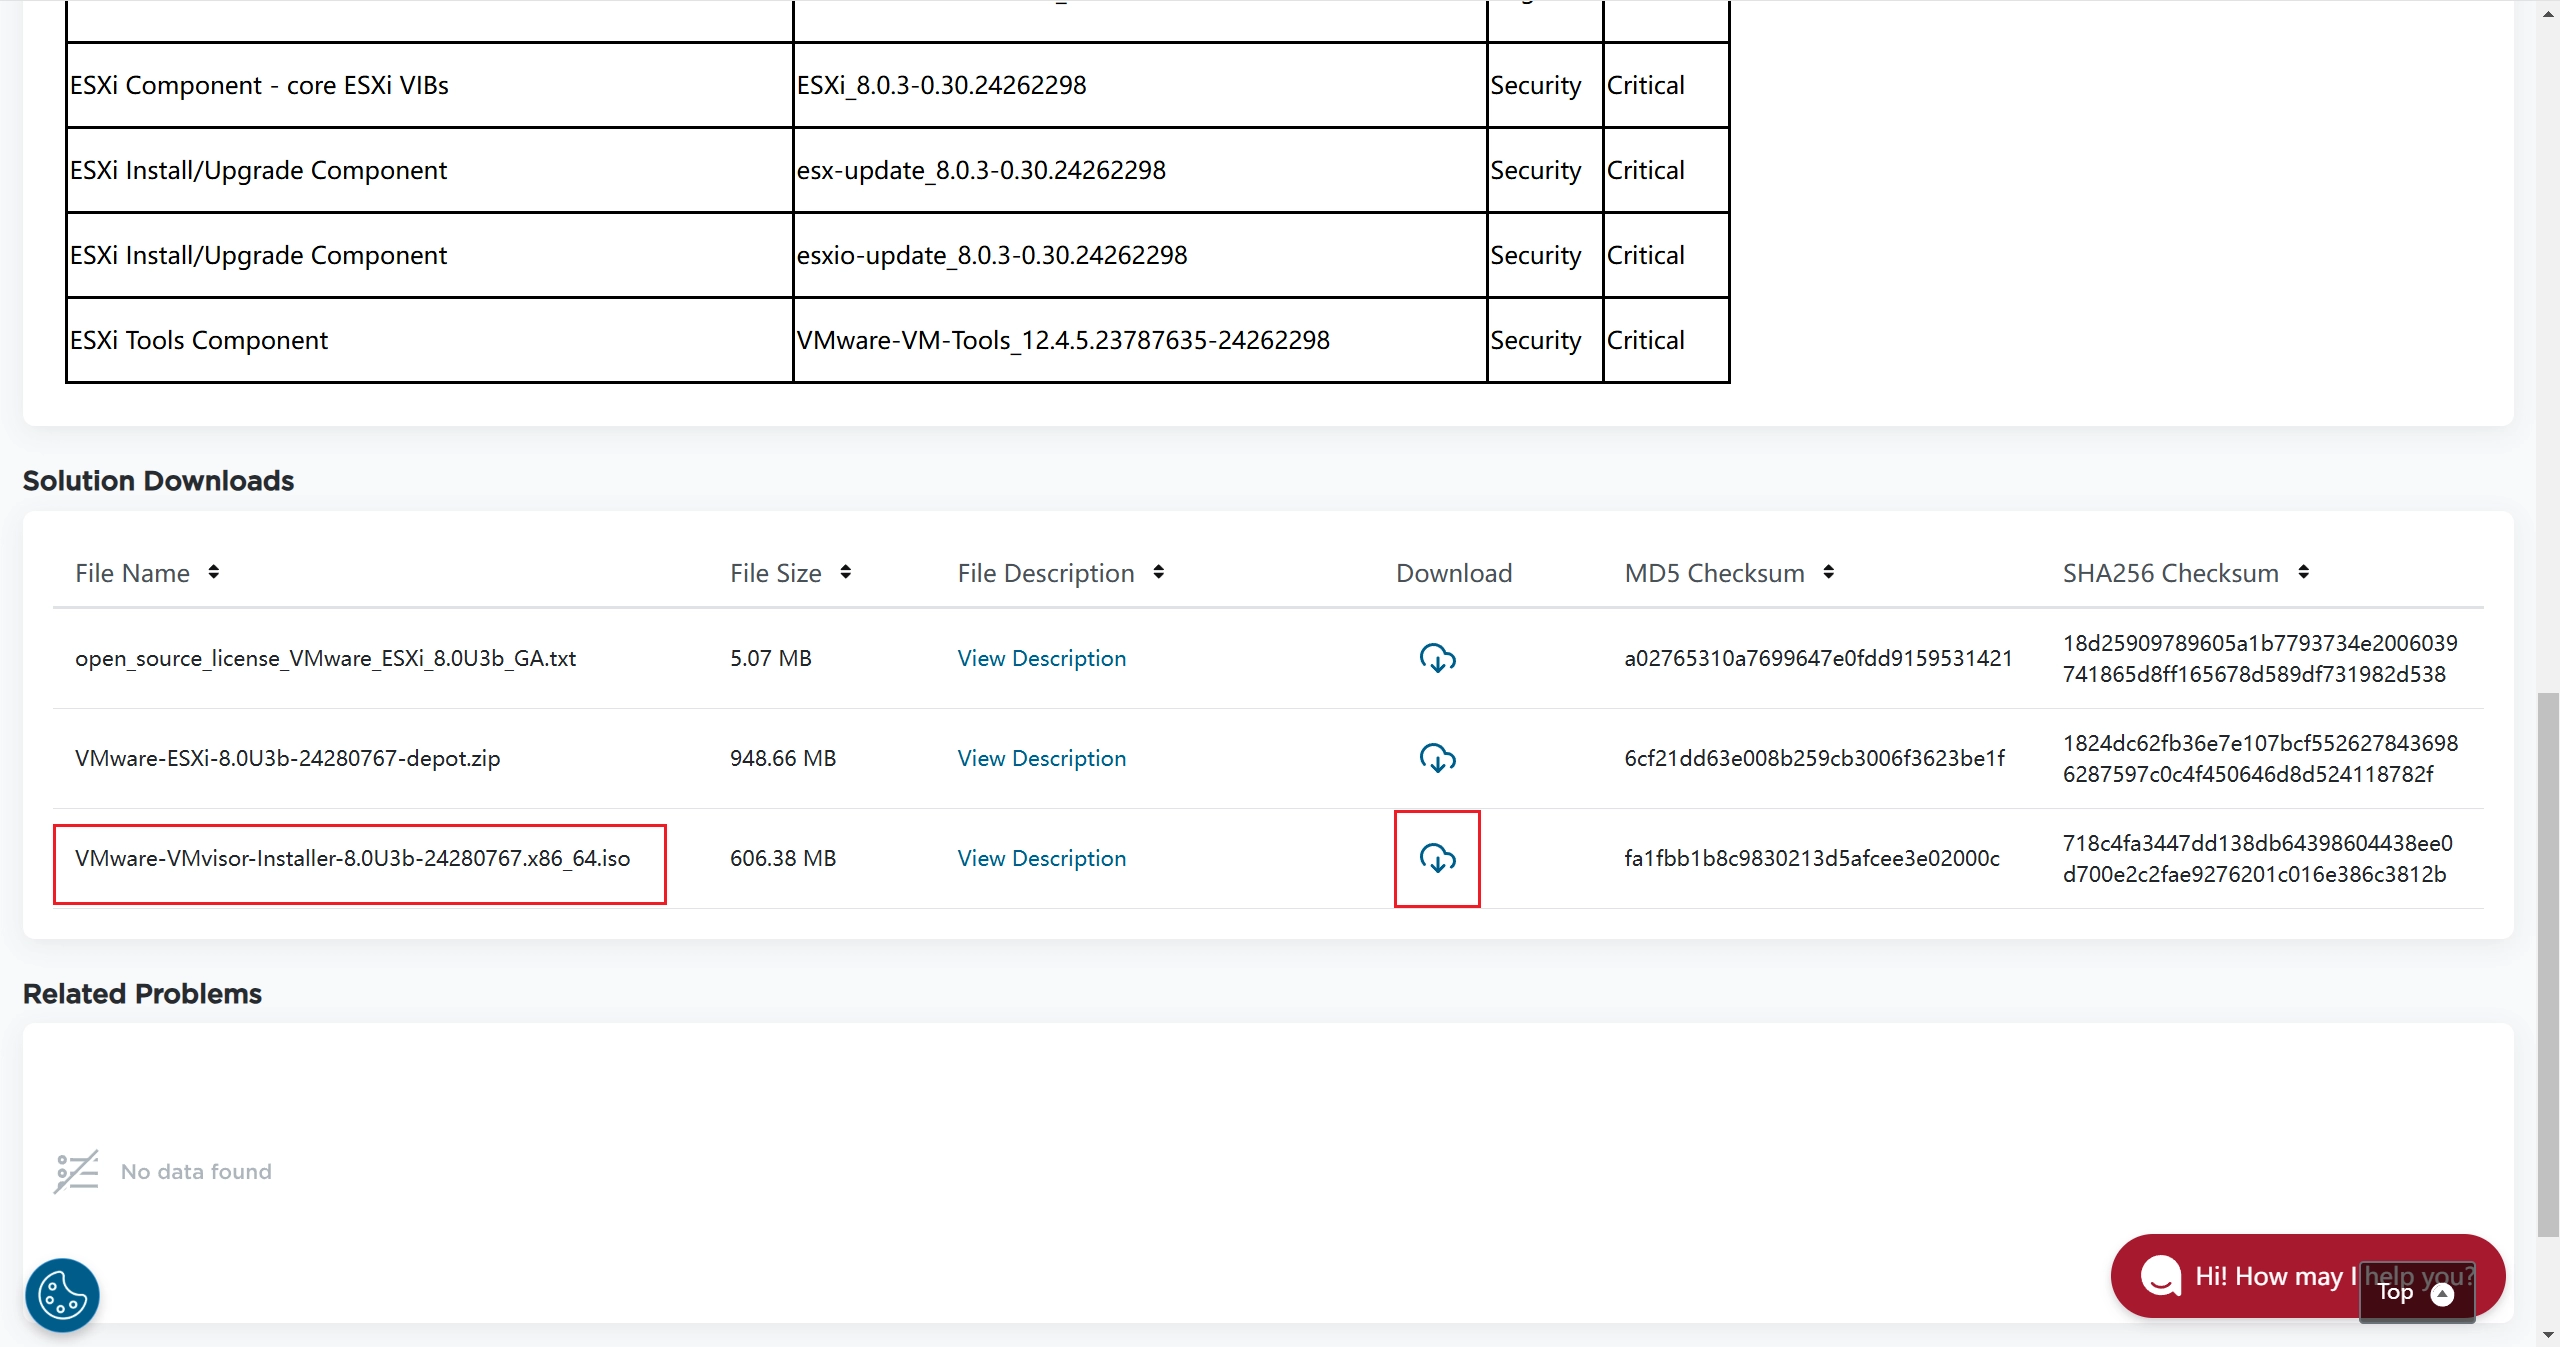Download the VMvisor Installer ISO file
The height and width of the screenshot is (1347, 2560).
(1437, 858)
